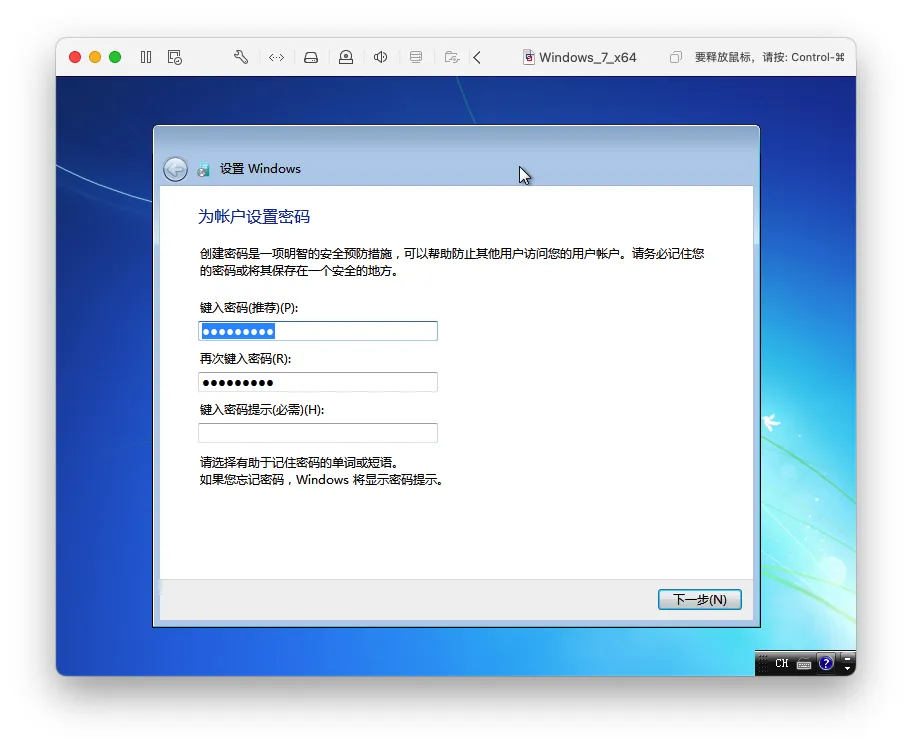Click the network adapter arrows icon
912x750 pixels.
(x=276, y=57)
